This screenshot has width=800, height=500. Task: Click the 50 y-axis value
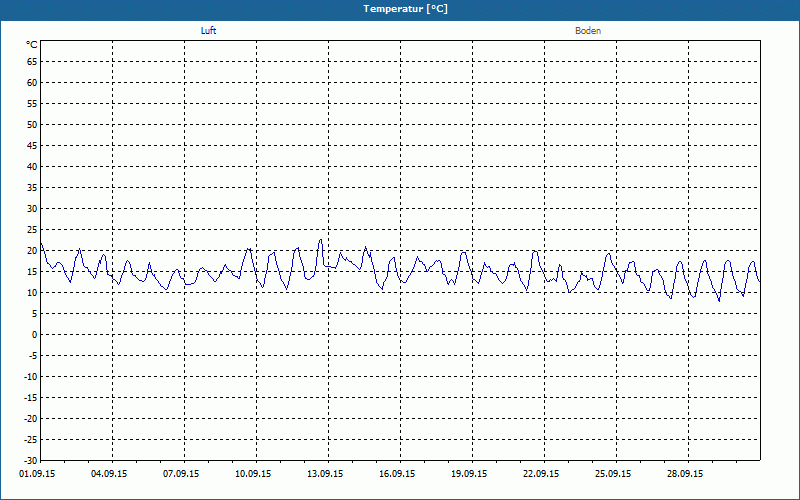point(32,124)
